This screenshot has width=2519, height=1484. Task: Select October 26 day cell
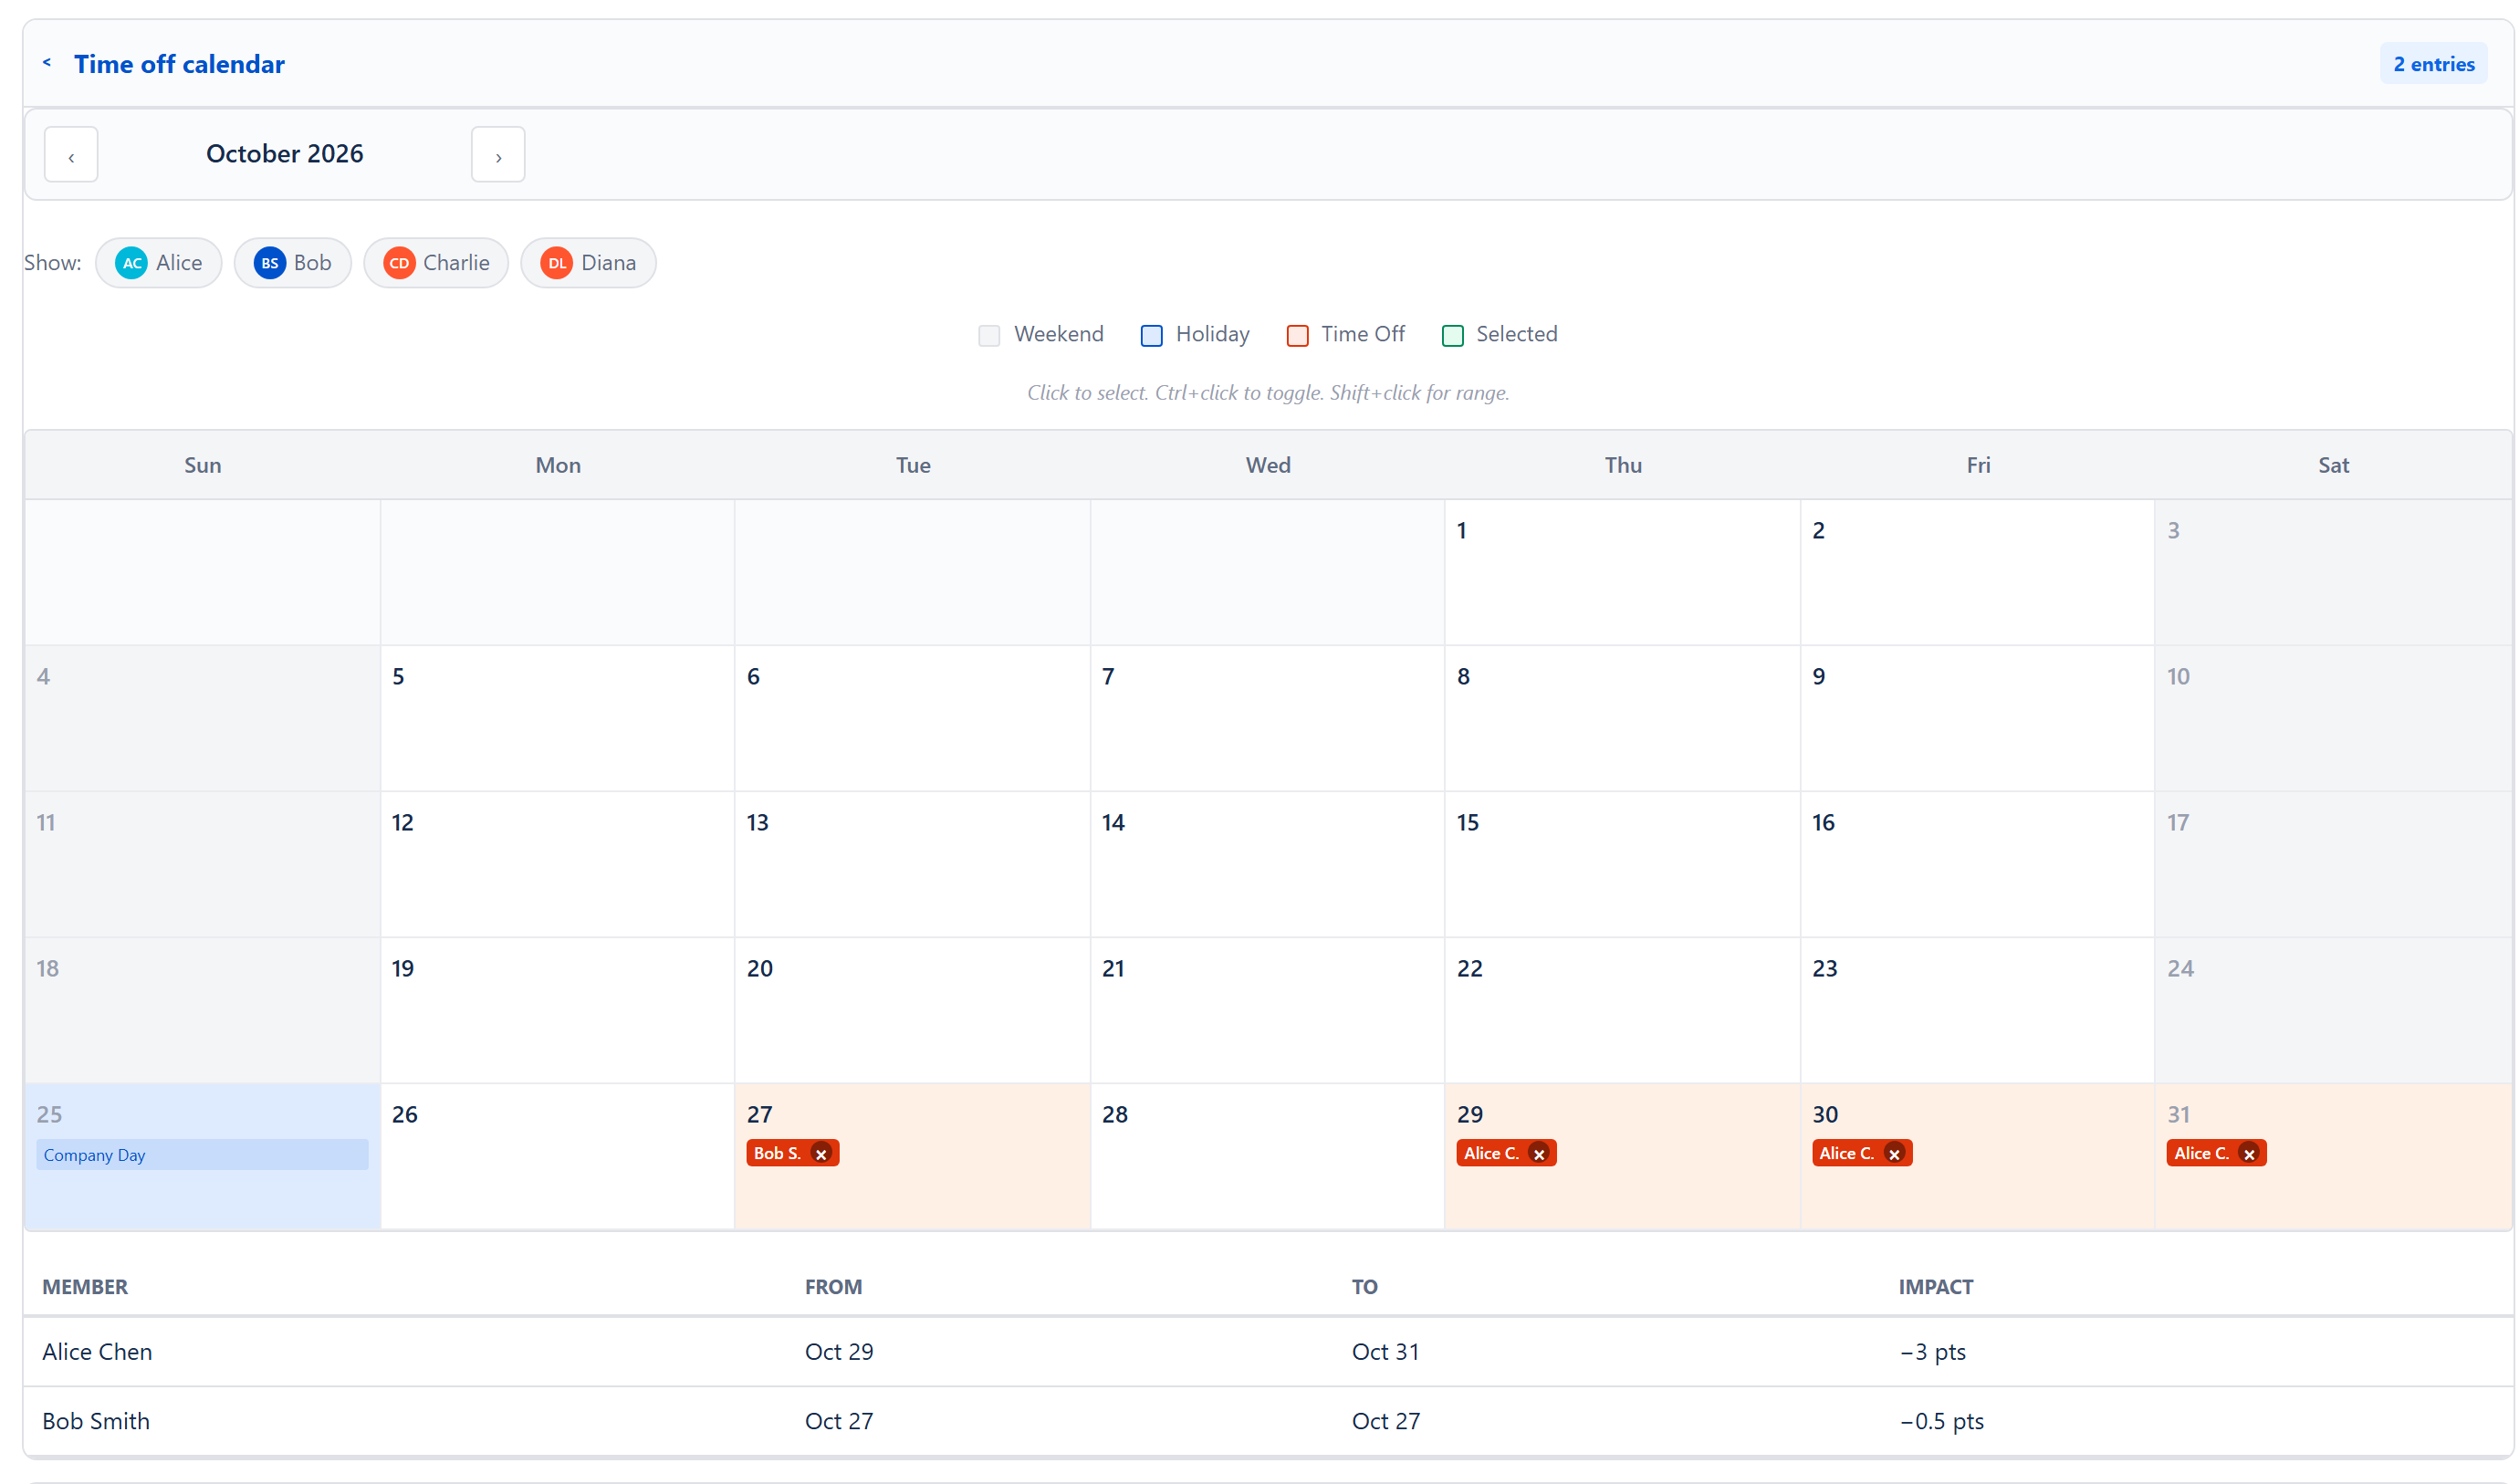coord(557,1156)
